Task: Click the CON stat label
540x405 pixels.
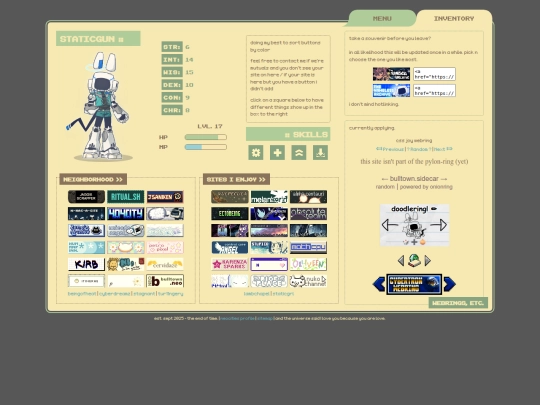Action: (x=172, y=97)
